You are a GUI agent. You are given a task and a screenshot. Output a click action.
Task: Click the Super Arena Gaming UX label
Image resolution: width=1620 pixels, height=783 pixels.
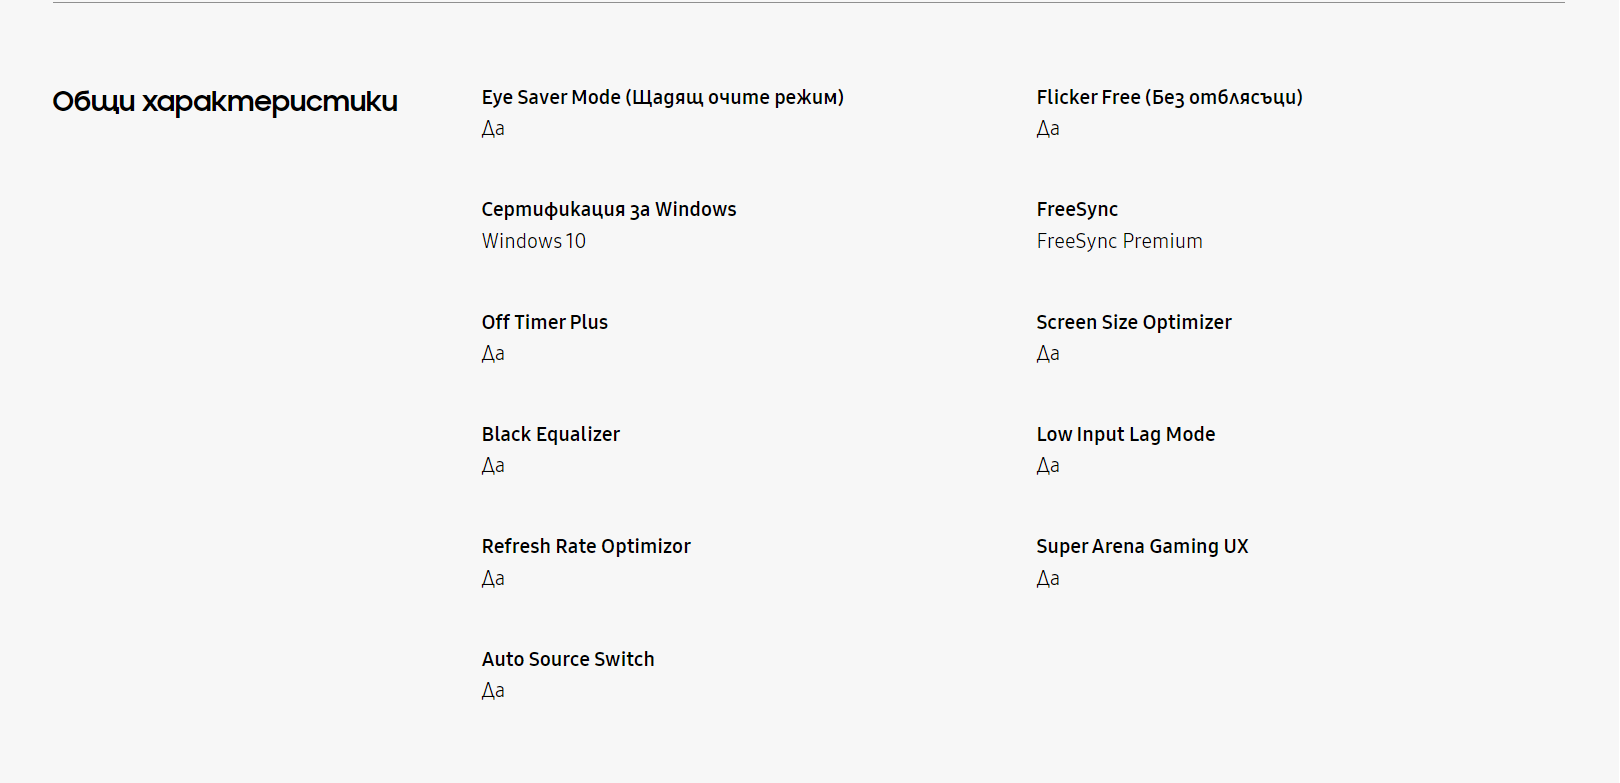[x=1142, y=546]
